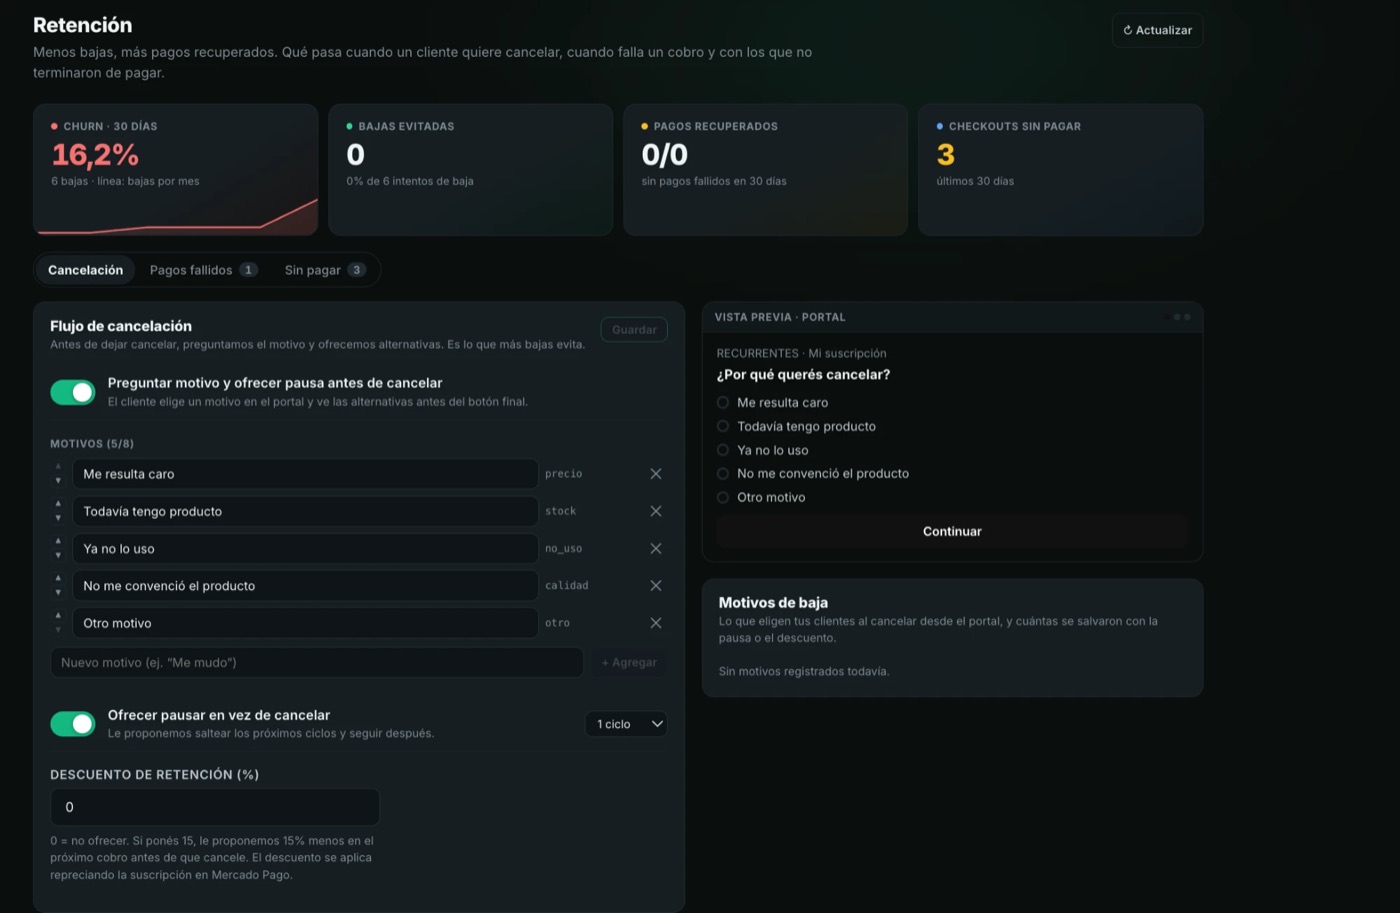The image size is (1400, 913).
Task: Choose "Todavía tengo producto" radio in preview
Action: click(723, 426)
